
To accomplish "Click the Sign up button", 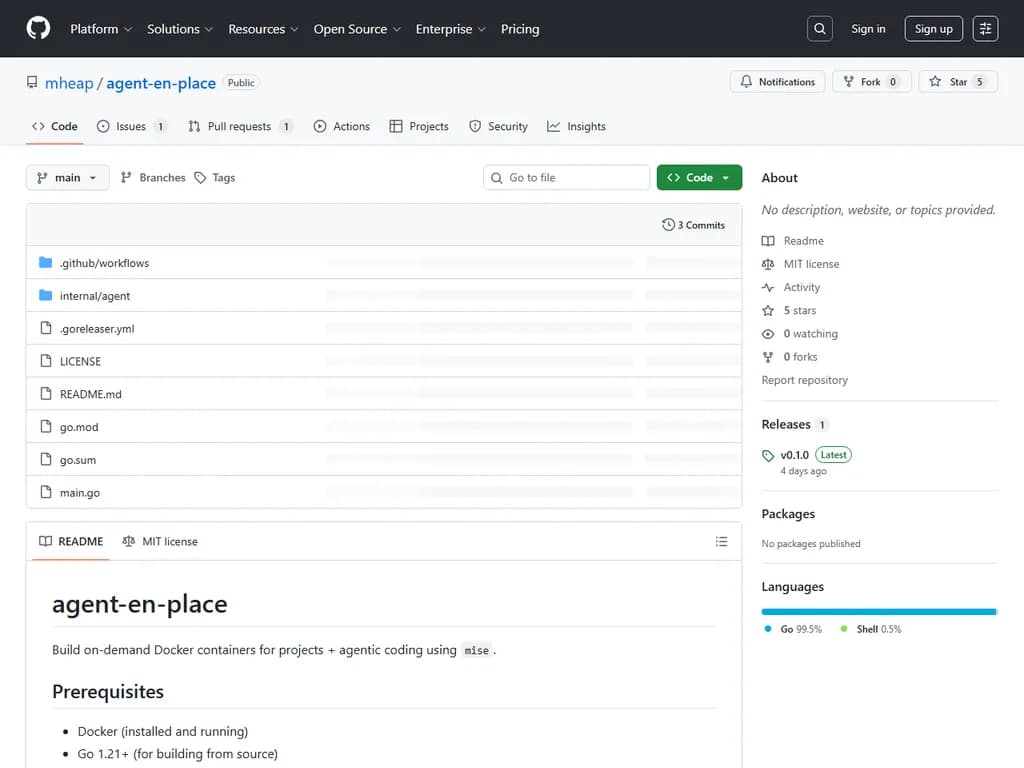I will [933, 28].
